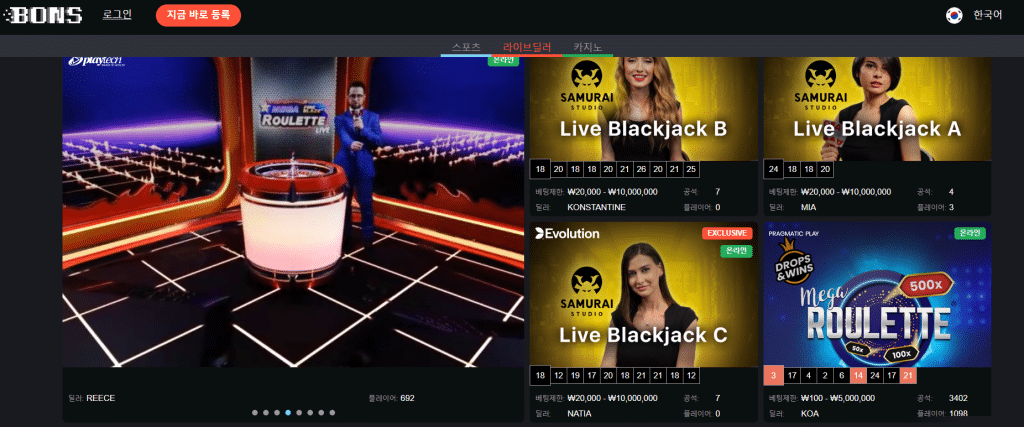1024x427 pixels.
Task: Open the Live Blackjack A game card
Action: [x=877, y=136]
